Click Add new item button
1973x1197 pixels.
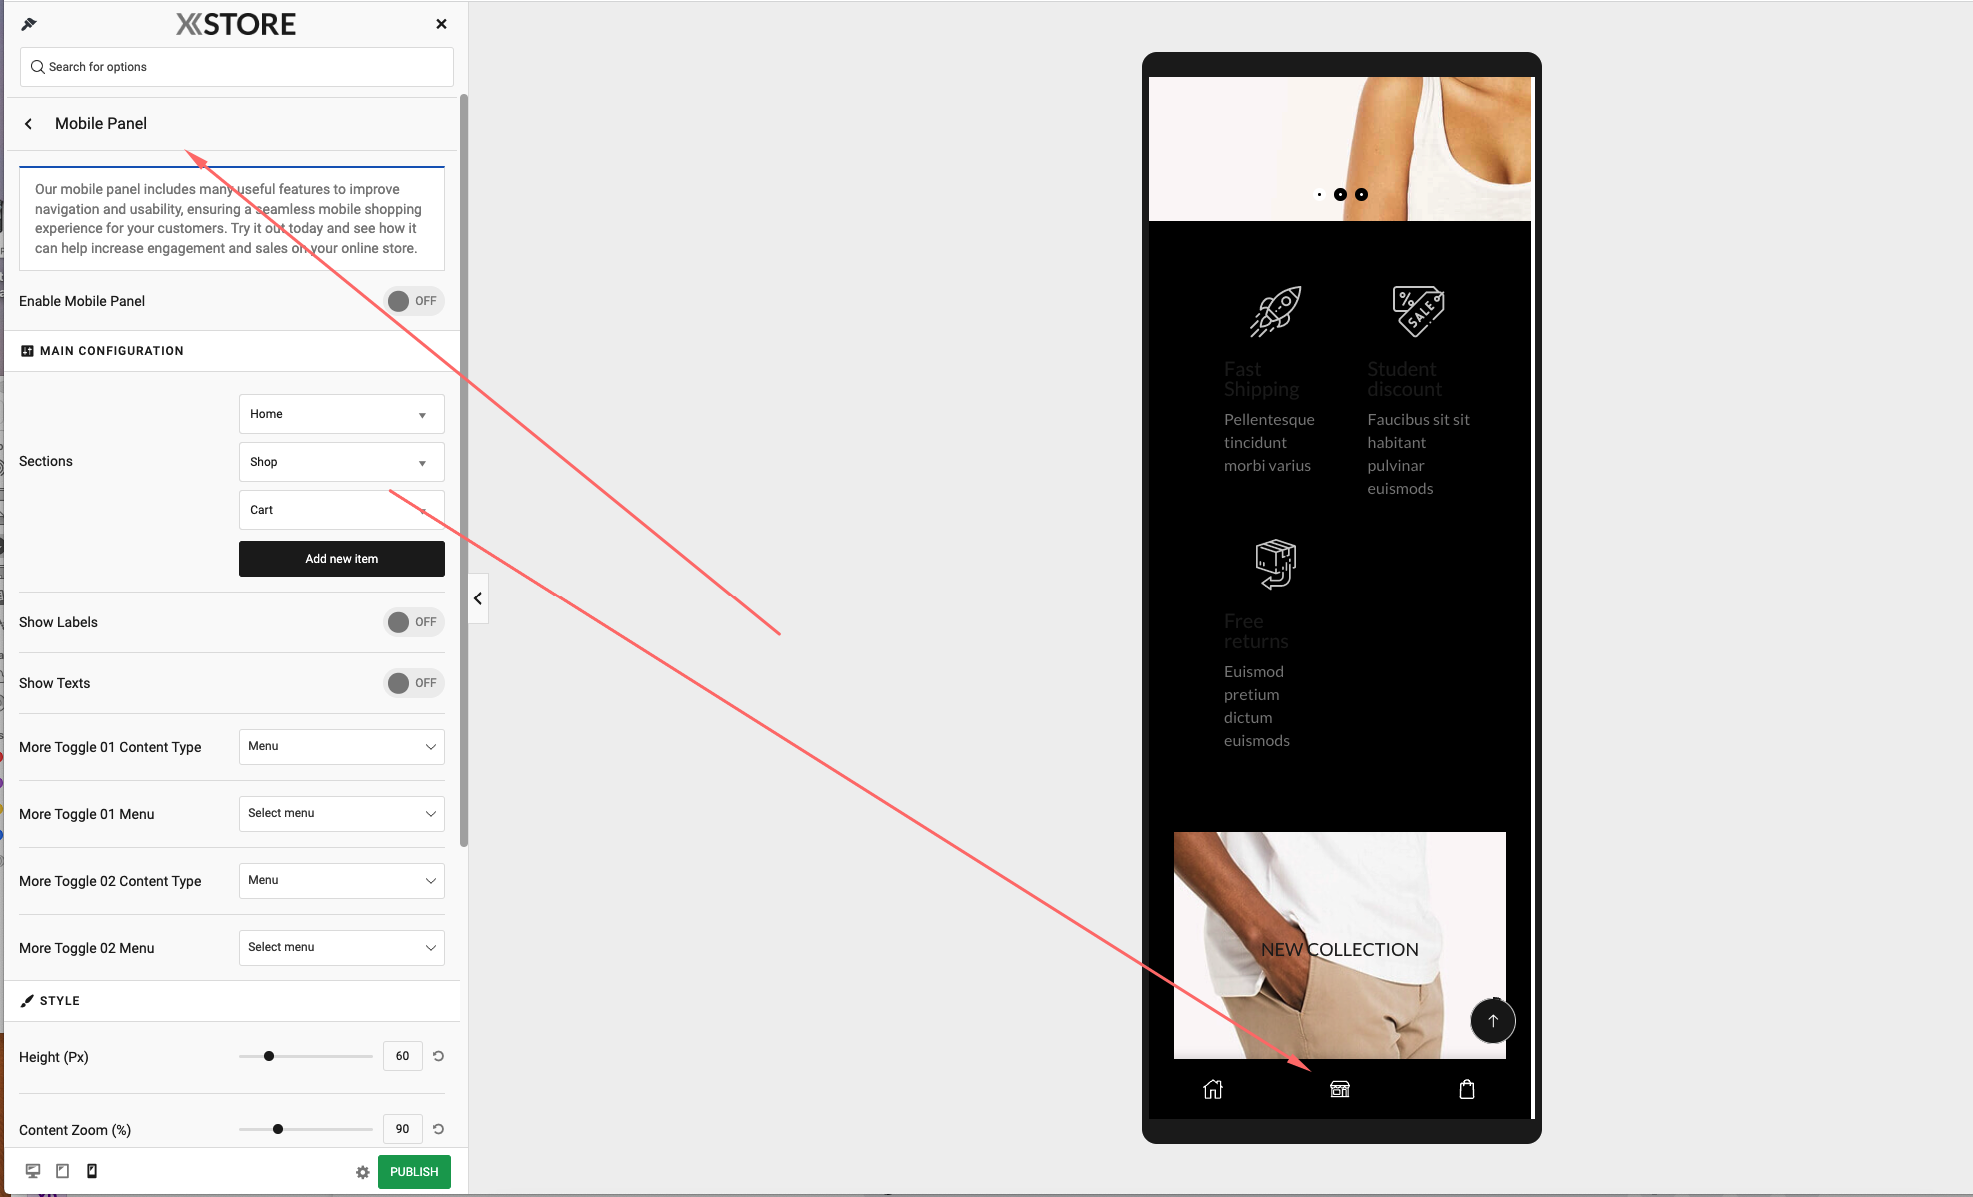click(341, 558)
